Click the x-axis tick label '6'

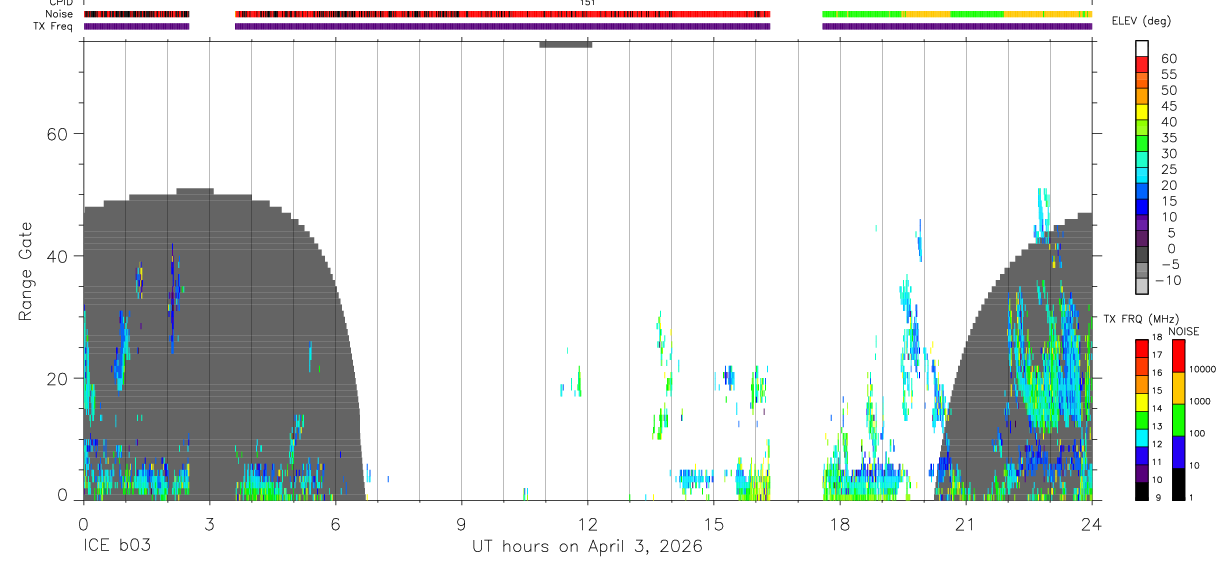pos(335,523)
